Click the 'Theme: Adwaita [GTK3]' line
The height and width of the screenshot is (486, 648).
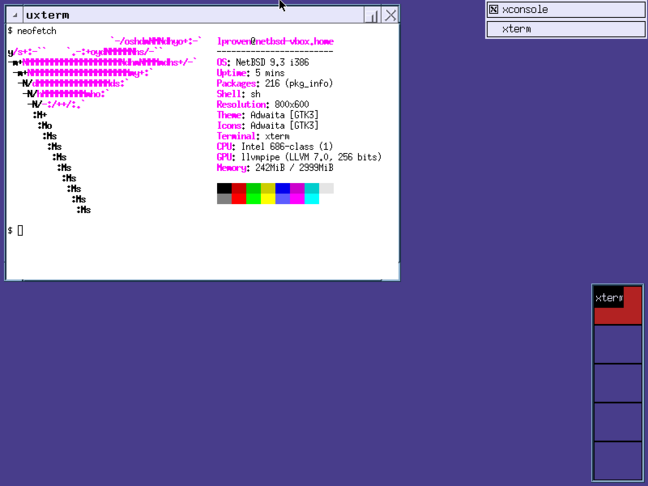[268, 115]
